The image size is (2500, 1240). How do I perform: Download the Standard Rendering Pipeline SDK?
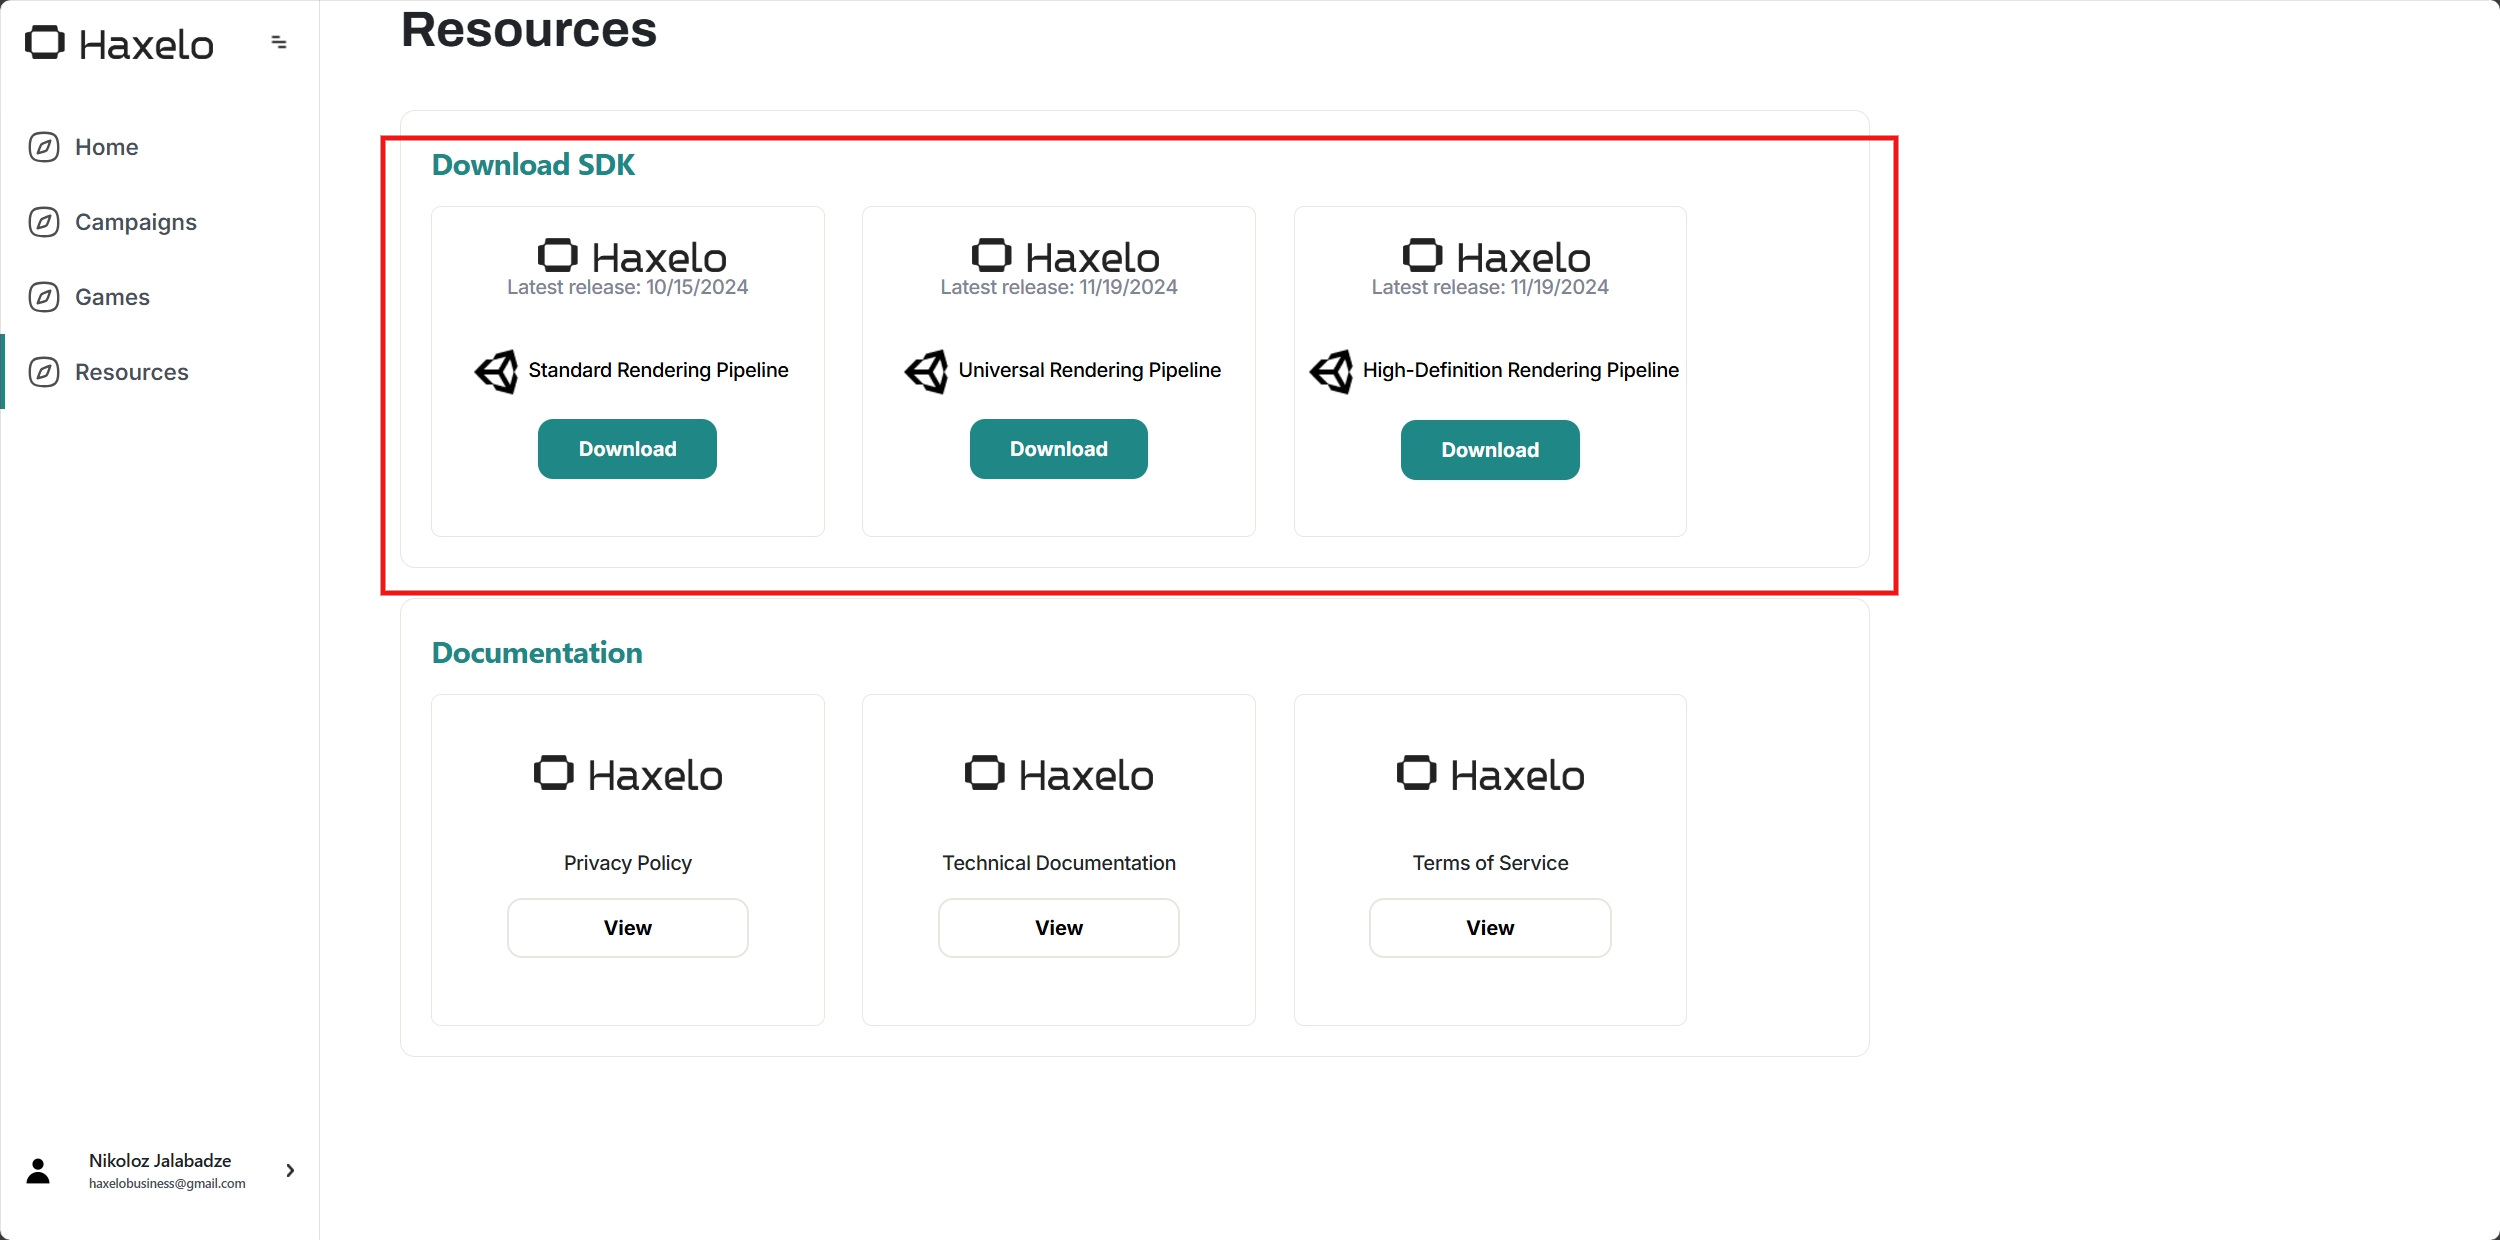[627, 449]
